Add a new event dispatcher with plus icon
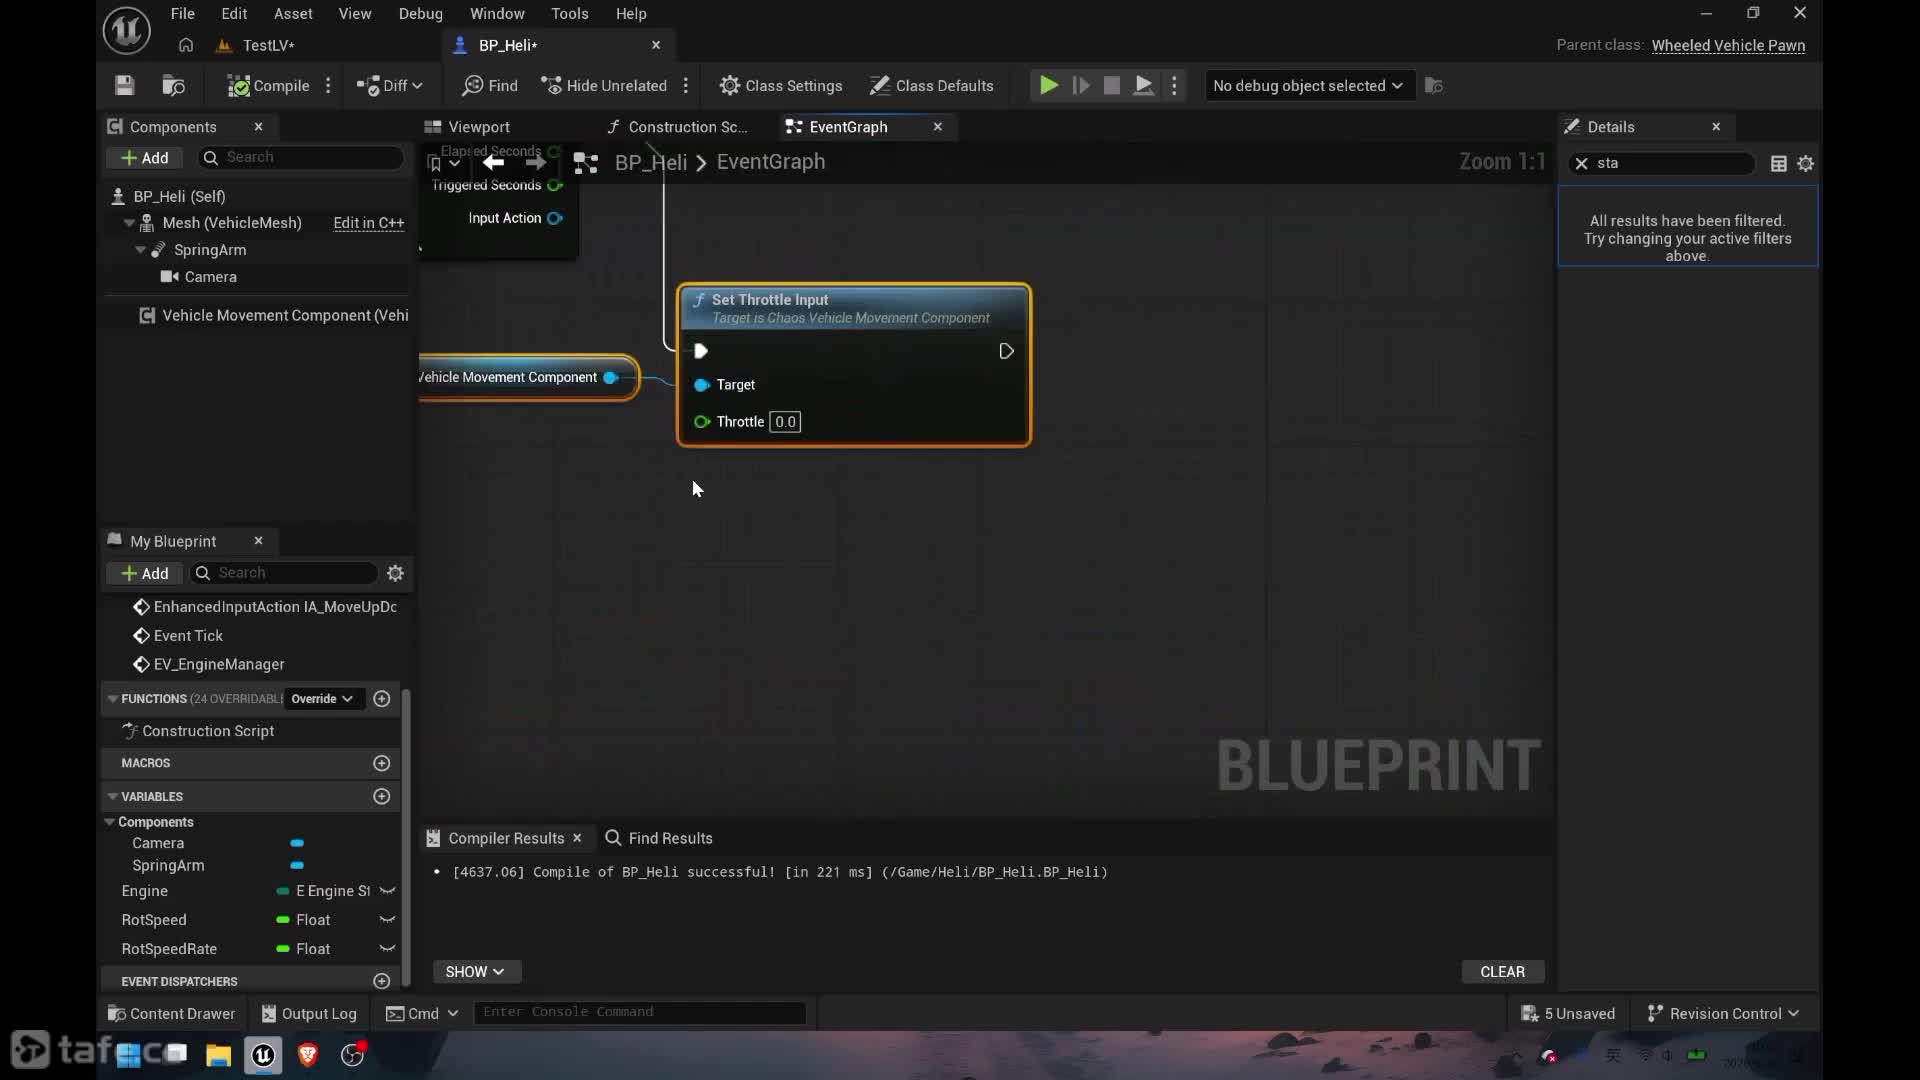1920x1080 pixels. coord(381,982)
